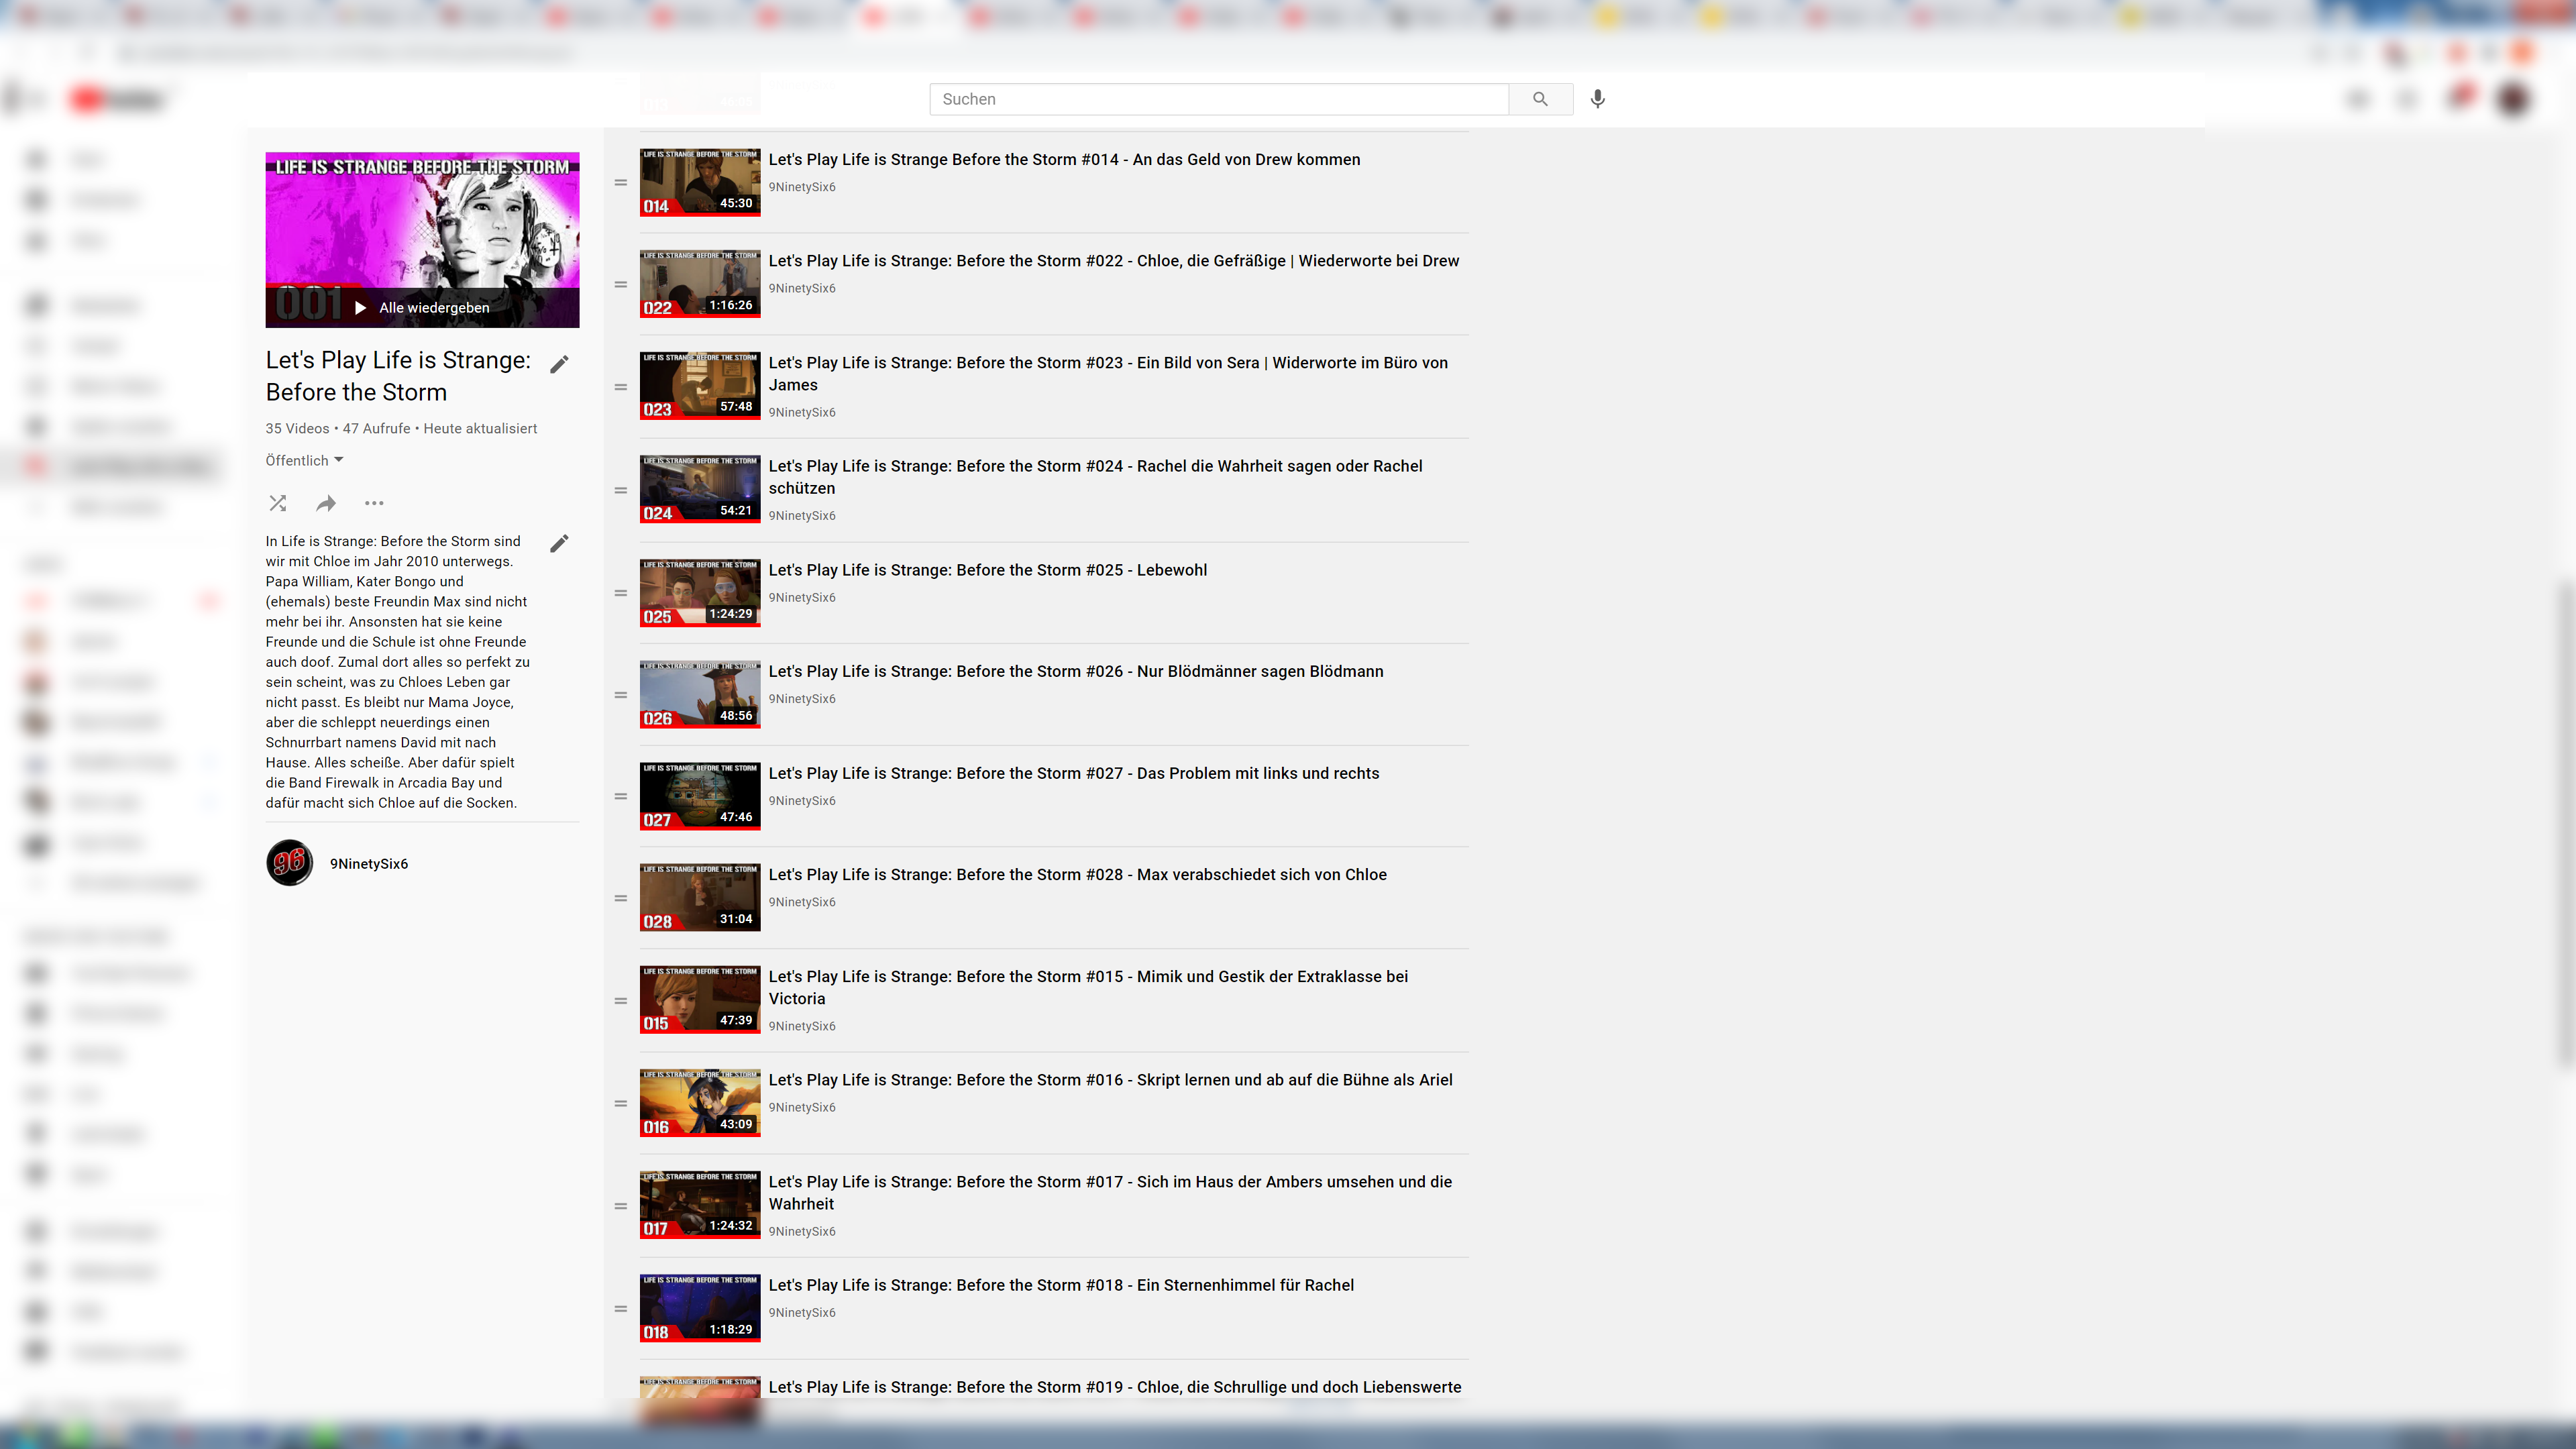Open the Öffentlich visibility dropdown
Image resolution: width=2576 pixels, height=1449 pixels.
click(304, 460)
